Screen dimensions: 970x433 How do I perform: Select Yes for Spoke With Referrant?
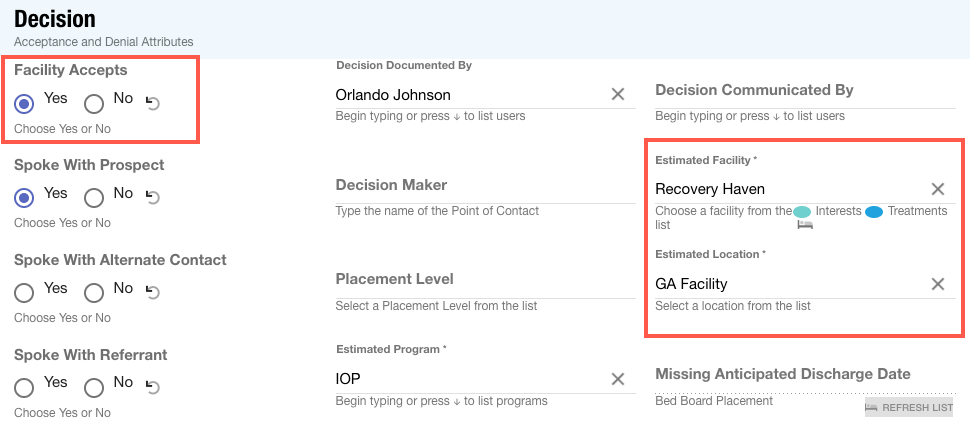(25, 387)
